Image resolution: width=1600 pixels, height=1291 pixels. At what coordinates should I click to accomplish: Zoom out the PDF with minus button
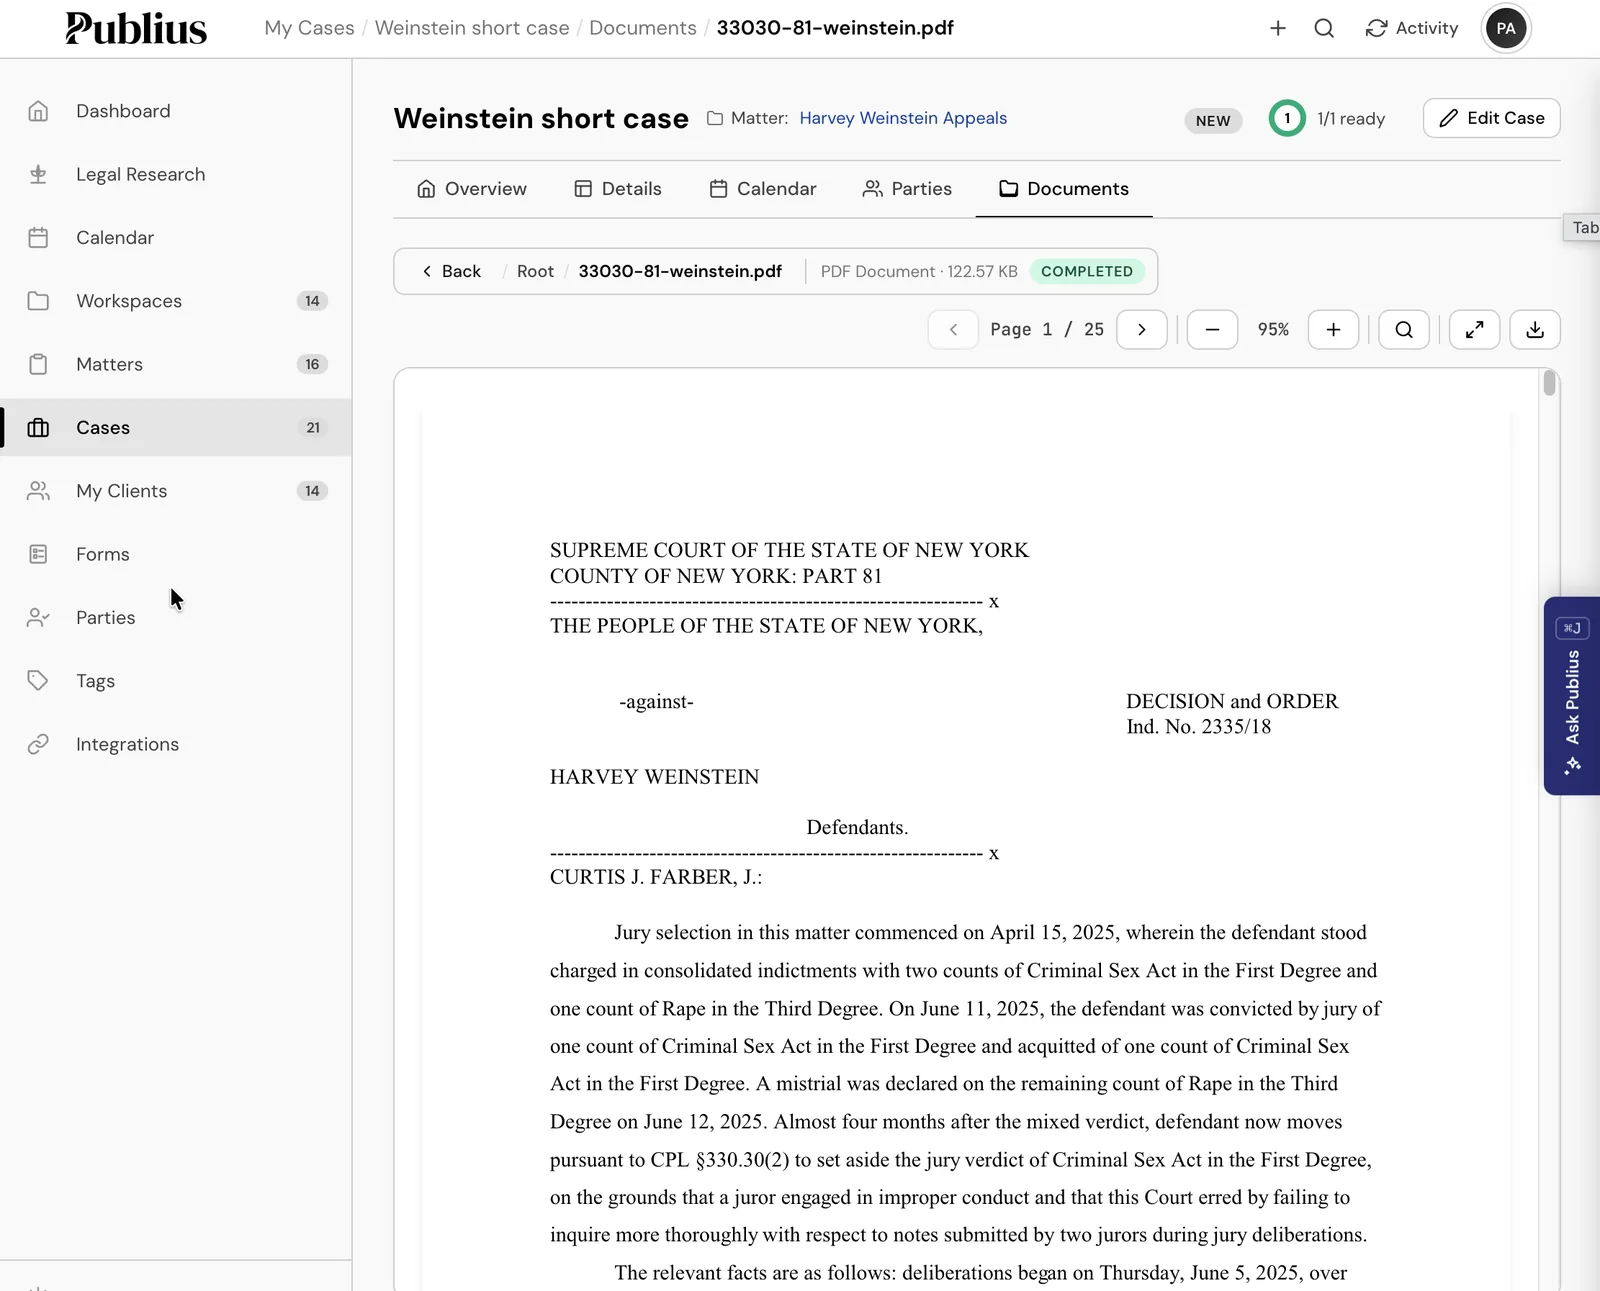tap(1212, 330)
